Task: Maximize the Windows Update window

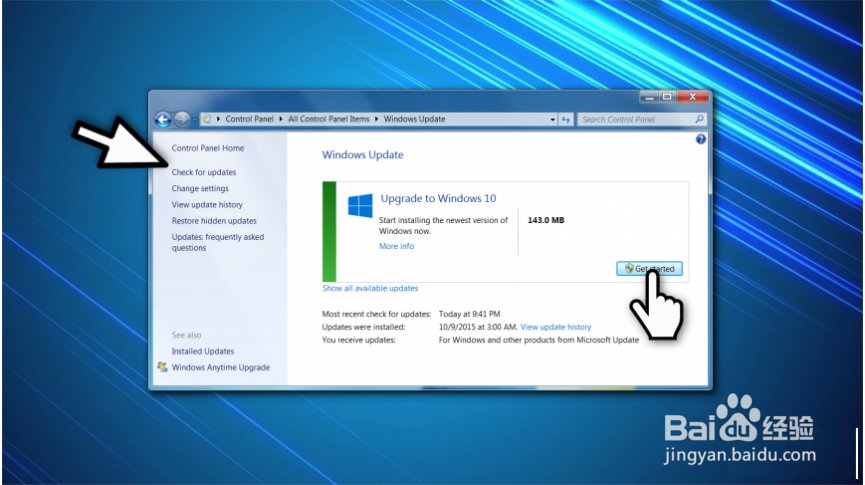Action: (667, 97)
